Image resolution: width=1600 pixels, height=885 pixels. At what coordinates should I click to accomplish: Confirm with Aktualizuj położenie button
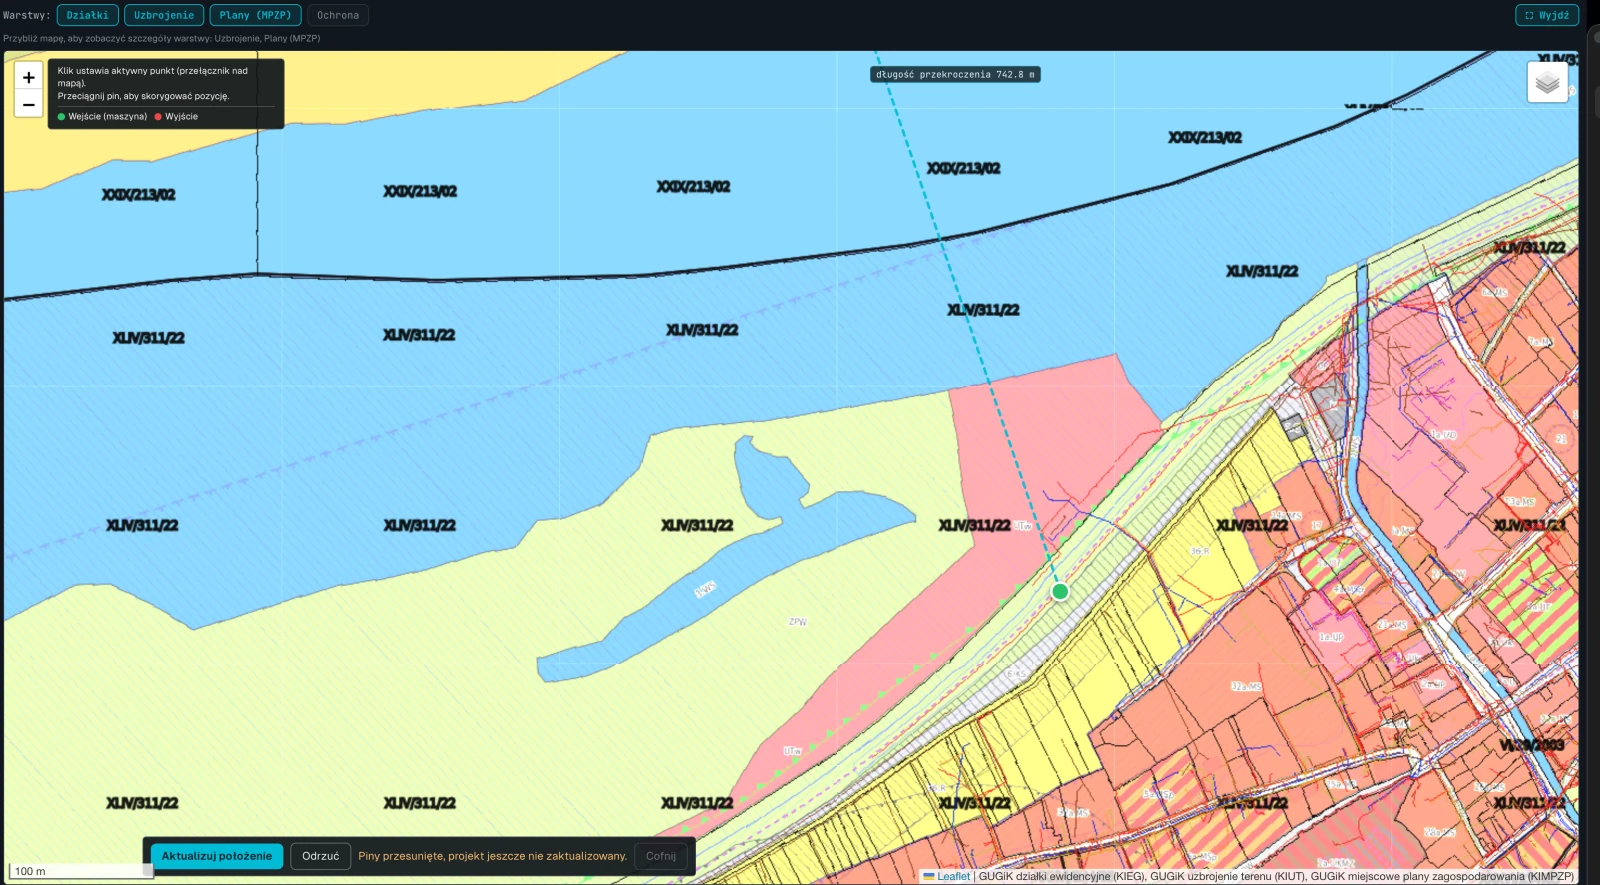217,856
